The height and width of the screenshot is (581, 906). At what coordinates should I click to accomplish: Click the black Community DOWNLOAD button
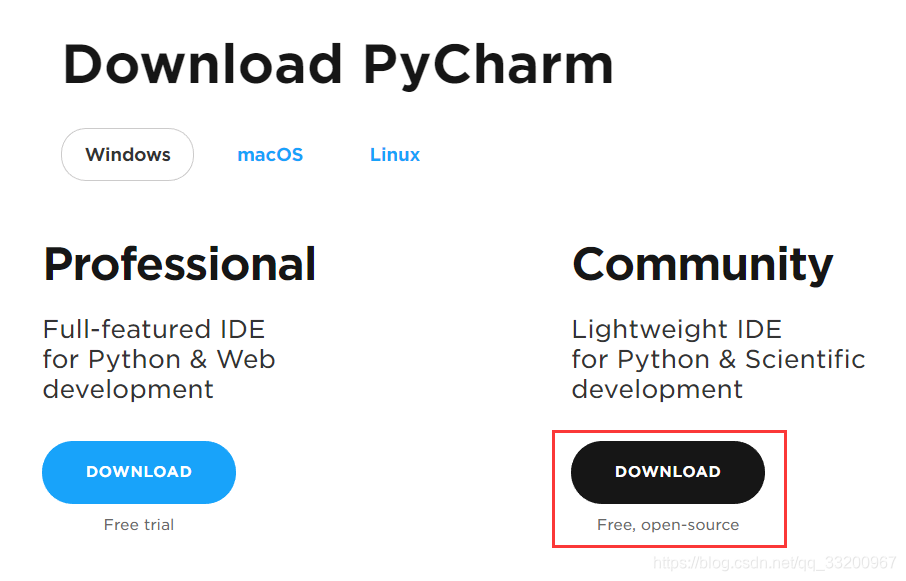(668, 472)
